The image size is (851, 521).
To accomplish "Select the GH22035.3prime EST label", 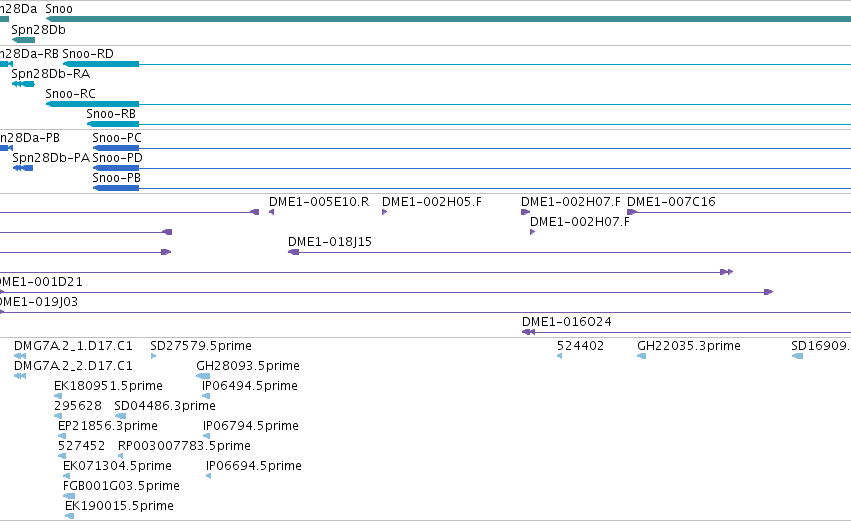I will (689, 346).
